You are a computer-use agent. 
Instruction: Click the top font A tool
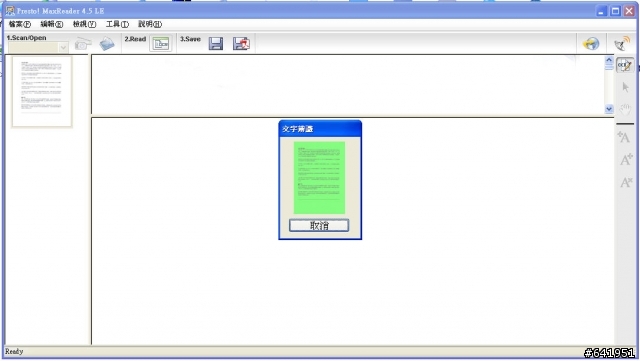pyautogui.click(x=624, y=137)
